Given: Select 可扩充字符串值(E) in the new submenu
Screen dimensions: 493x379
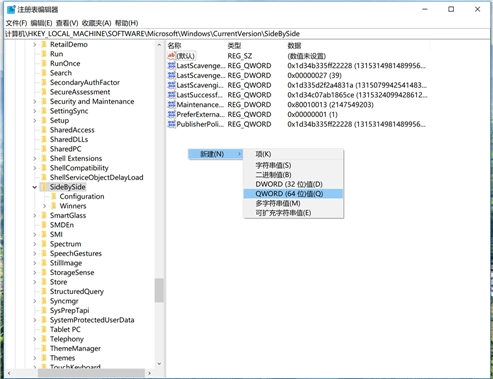Looking at the screenshot, I should coord(293,213).
